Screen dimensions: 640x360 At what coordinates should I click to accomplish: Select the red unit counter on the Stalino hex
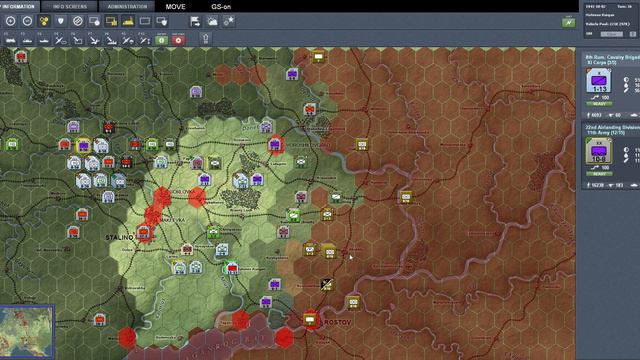tap(144, 233)
